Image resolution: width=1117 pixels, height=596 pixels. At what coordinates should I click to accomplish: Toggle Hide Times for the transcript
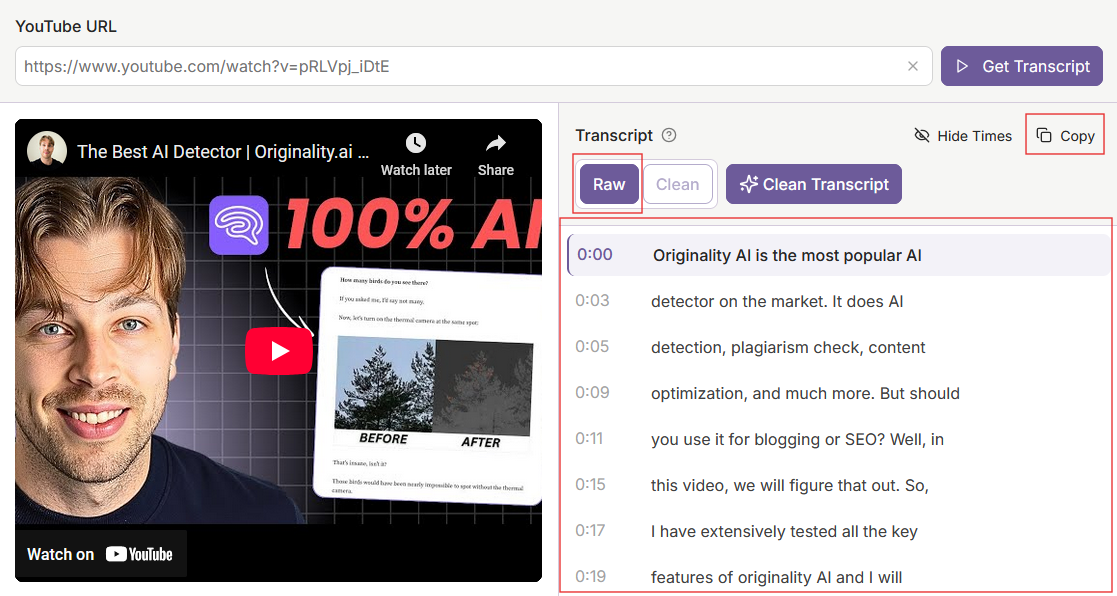pos(963,135)
